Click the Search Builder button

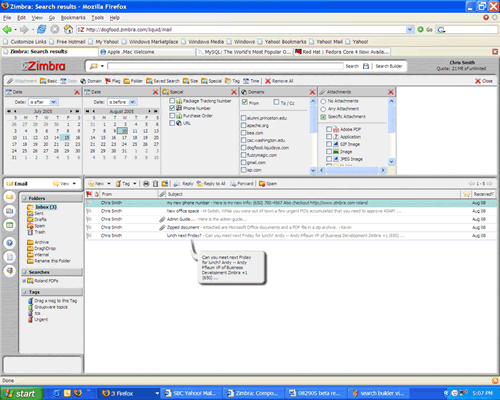[x=389, y=66]
